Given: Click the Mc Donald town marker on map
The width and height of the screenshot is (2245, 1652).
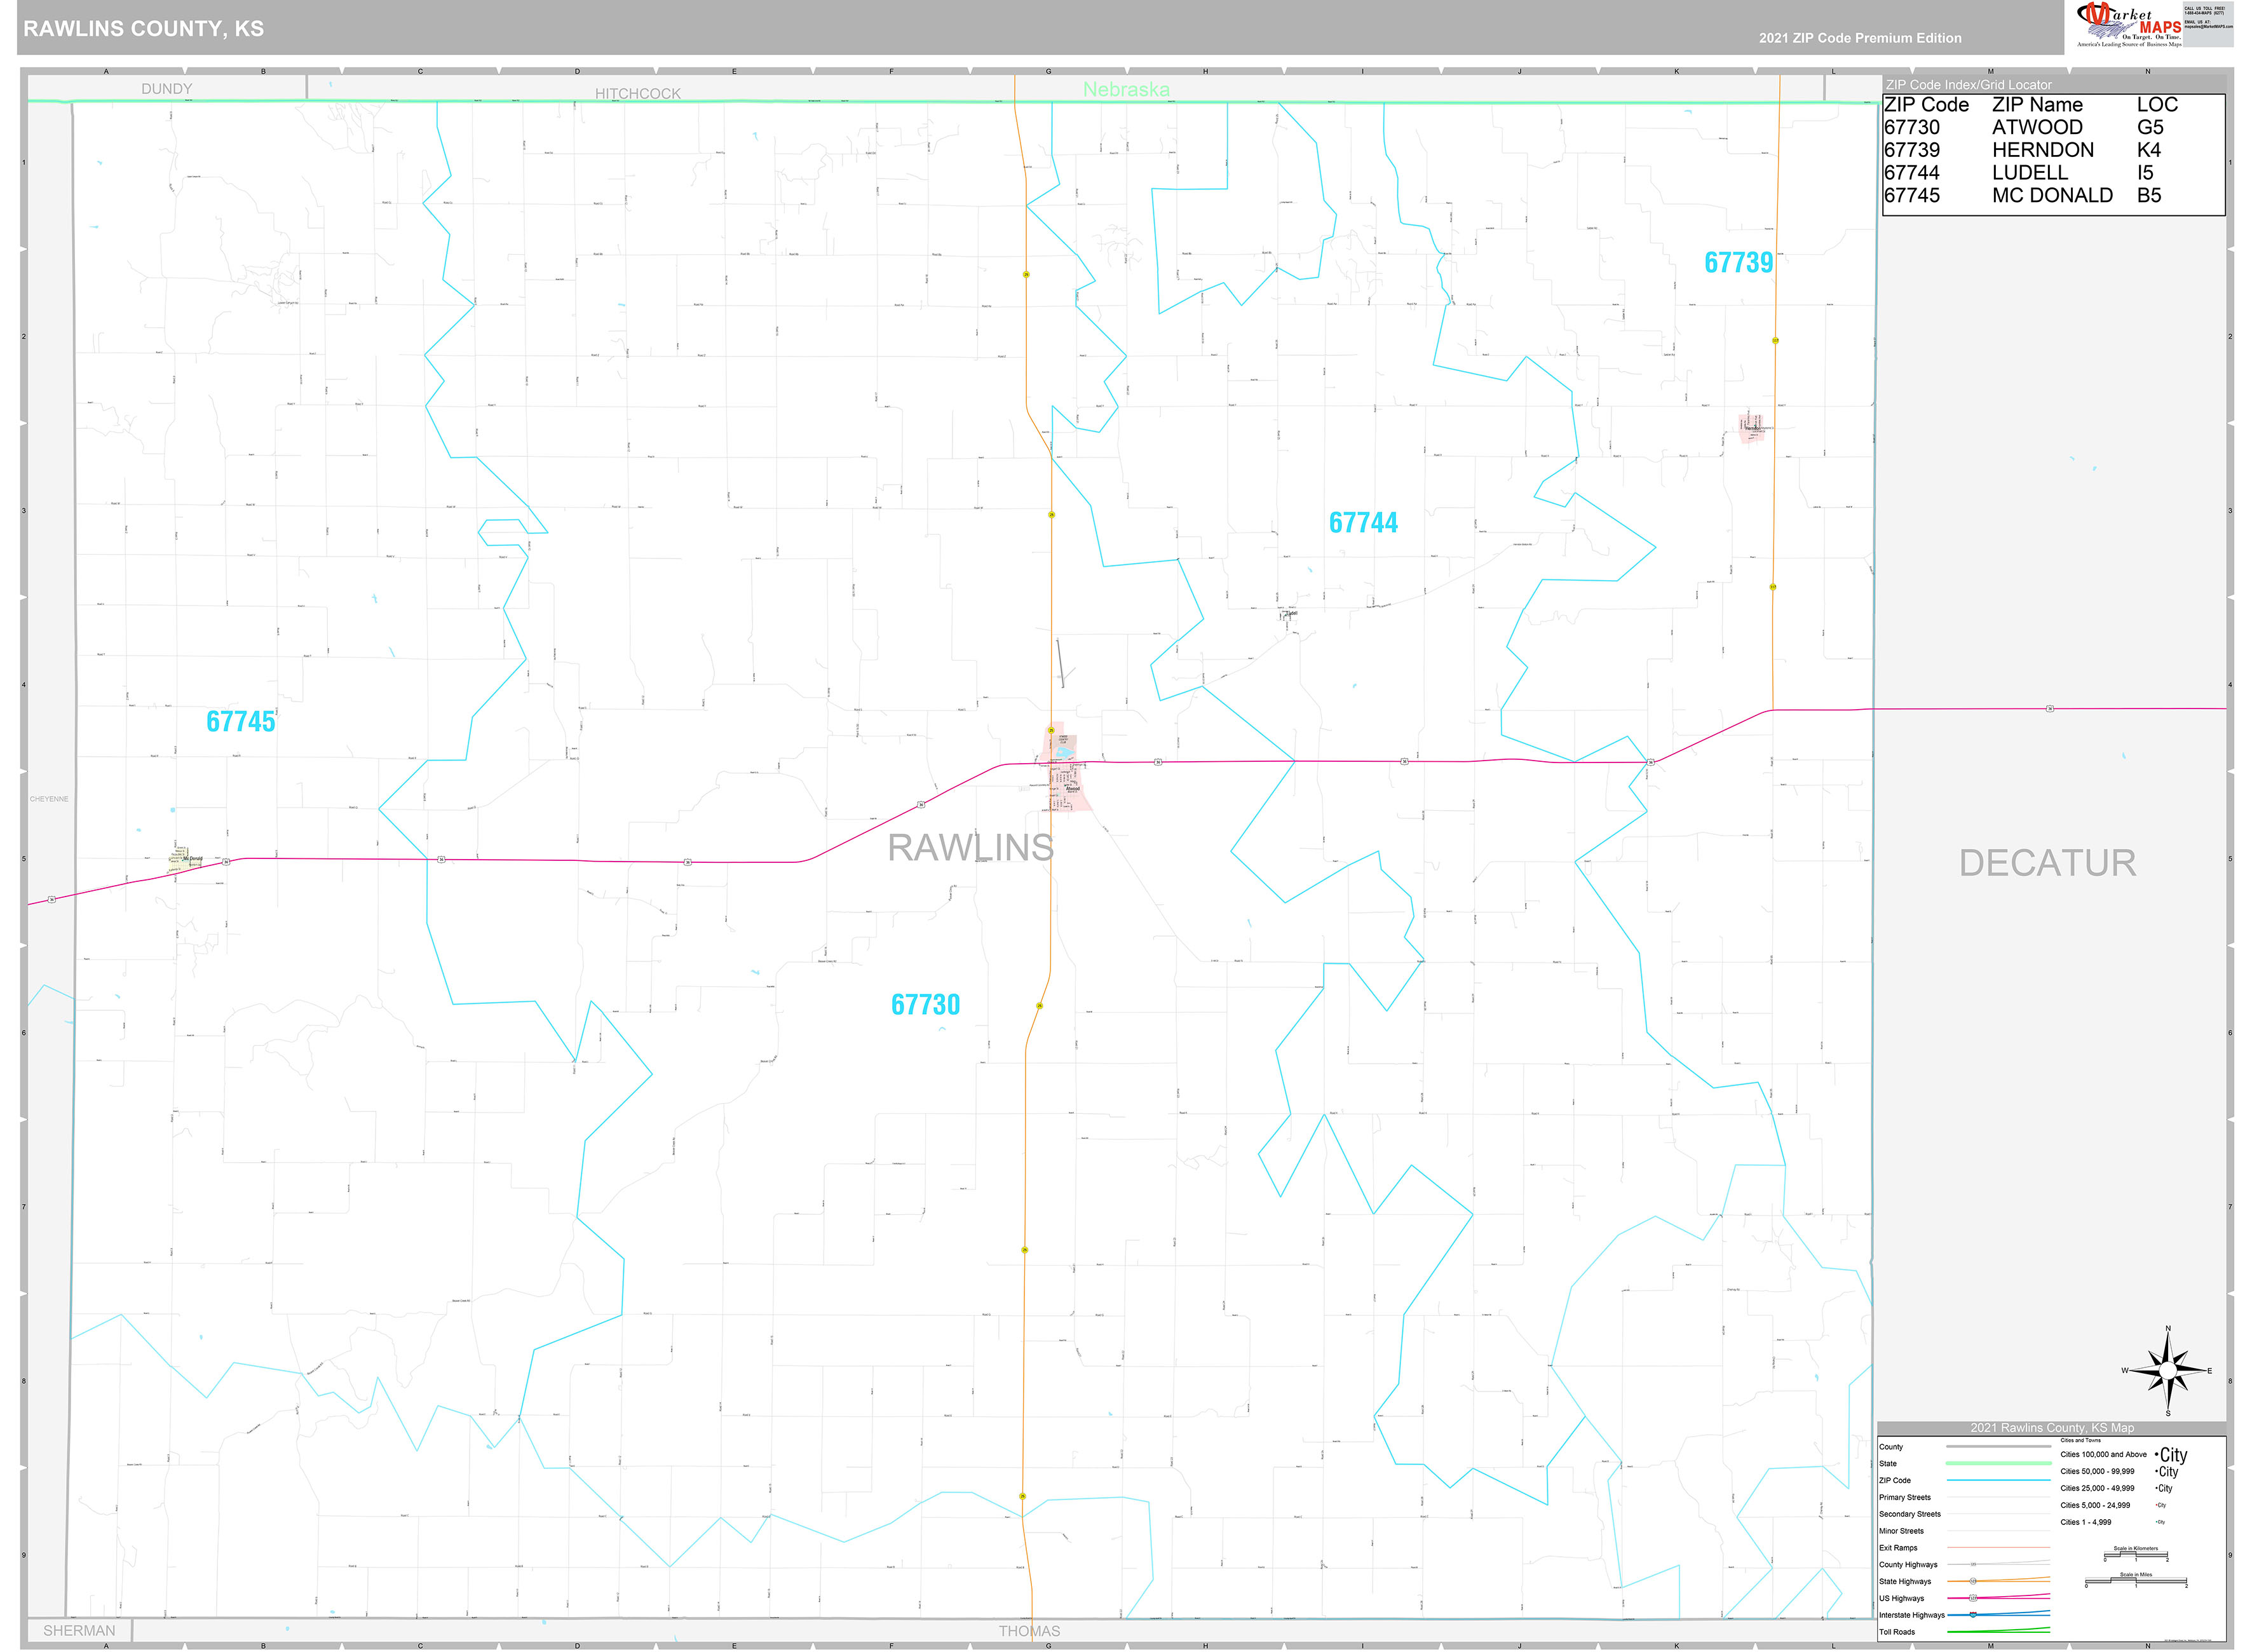Looking at the screenshot, I should [x=186, y=859].
